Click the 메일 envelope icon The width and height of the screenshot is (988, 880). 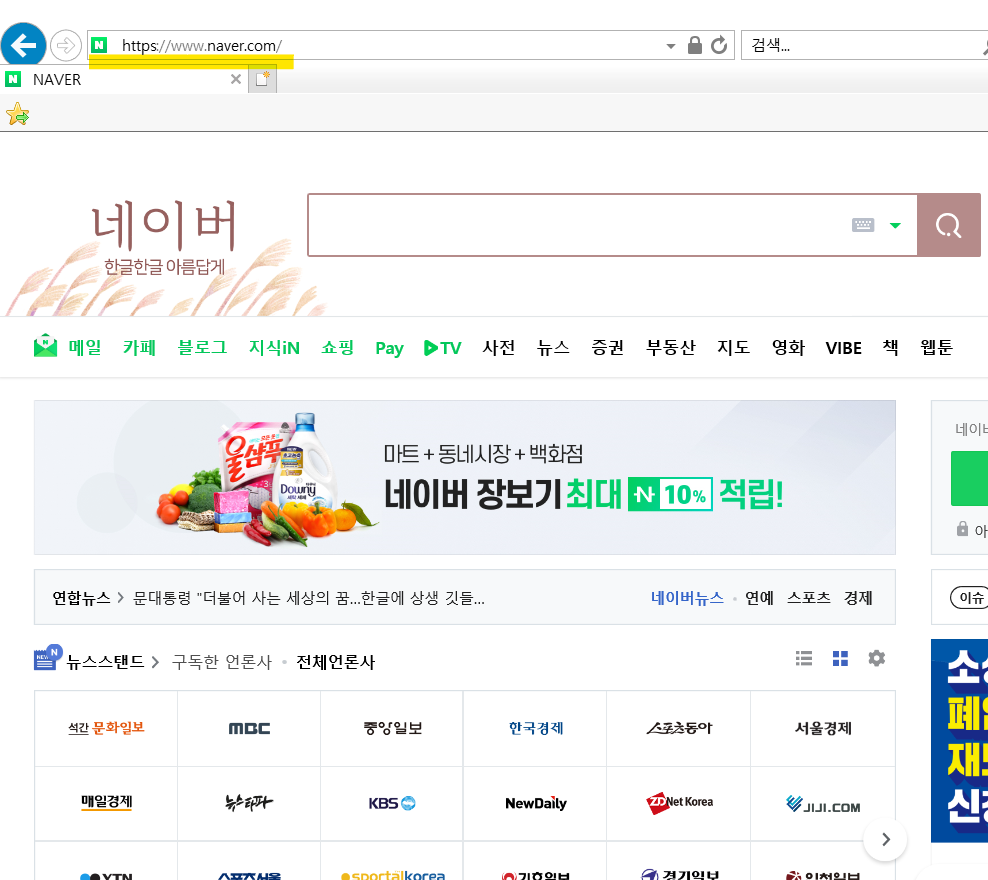[45, 345]
